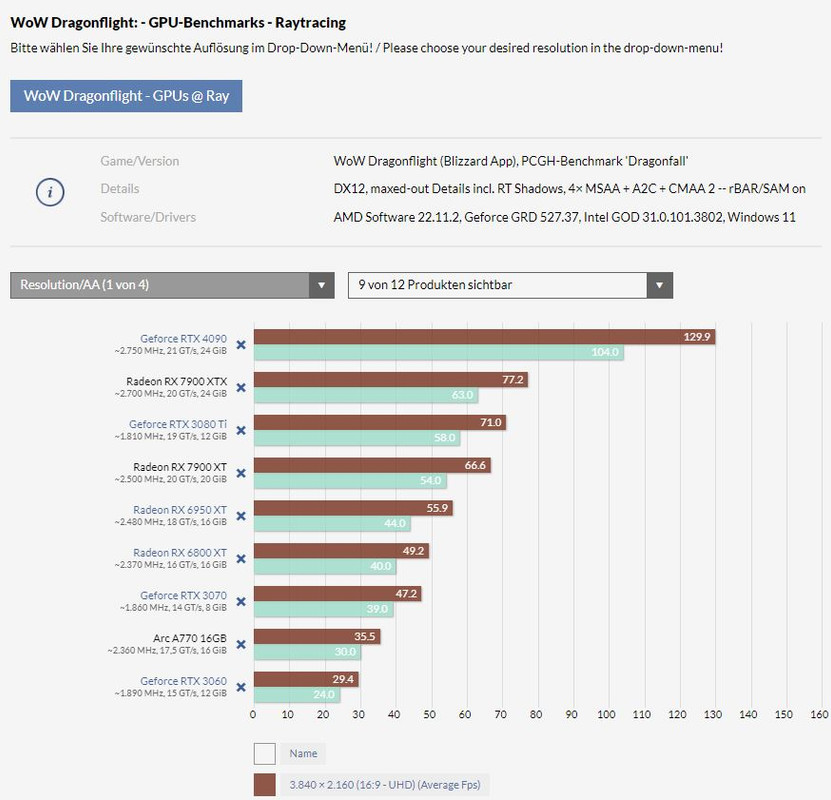Click the 35.5 fps bar for Arc A770

click(x=317, y=636)
